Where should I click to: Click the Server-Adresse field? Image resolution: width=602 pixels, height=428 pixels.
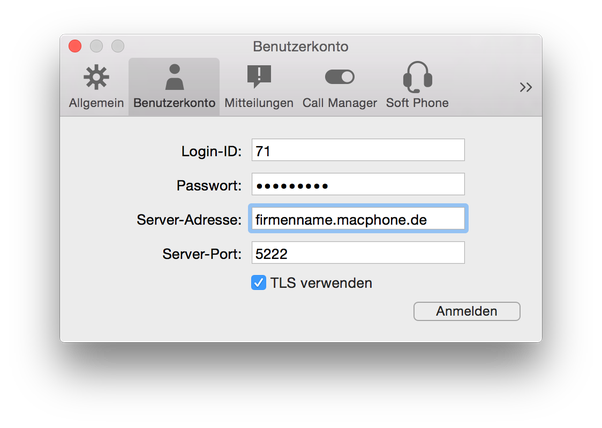(358, 219)
